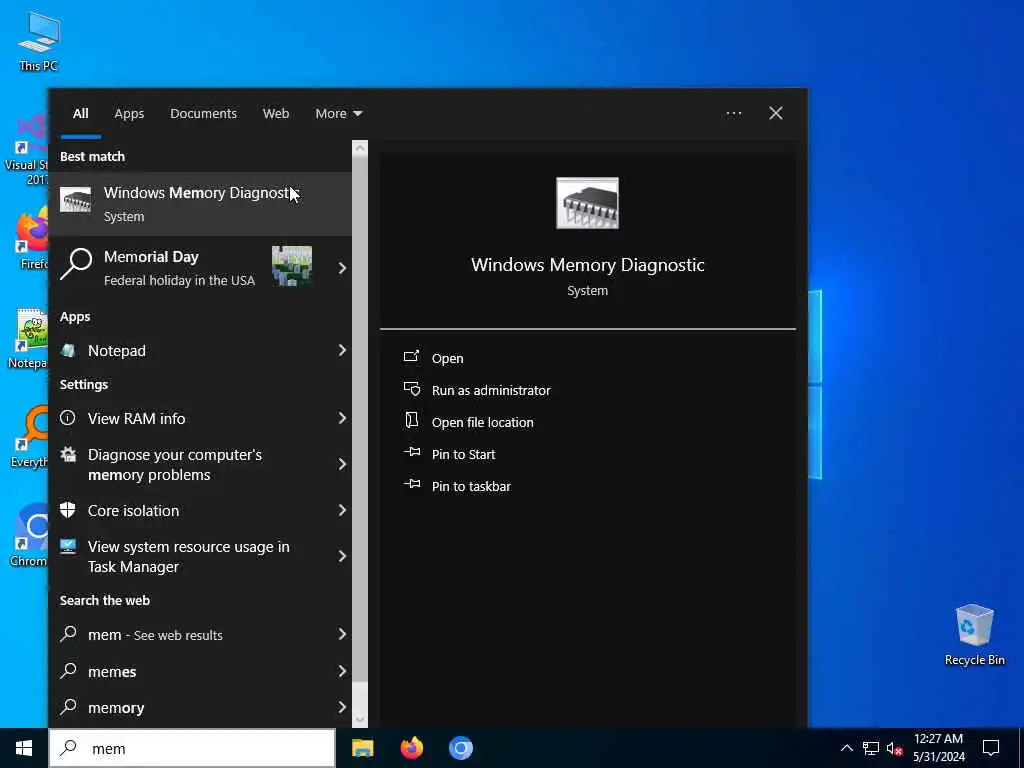Select the Everything desktop shortcut
The image size is (1024, 768).
tap(30, 436)
